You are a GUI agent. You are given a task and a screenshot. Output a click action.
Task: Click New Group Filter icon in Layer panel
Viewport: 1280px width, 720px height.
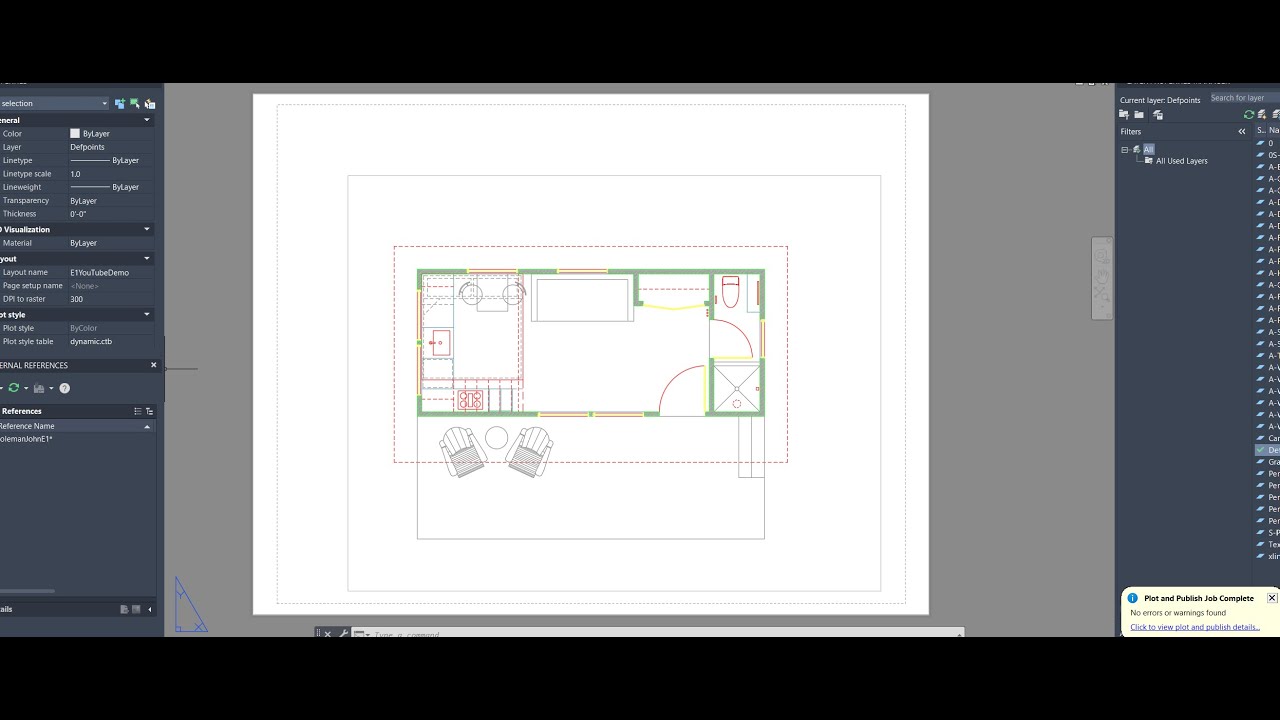[1139, 115]
